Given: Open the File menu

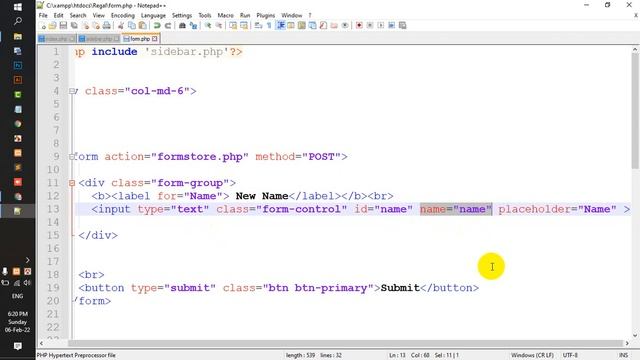Looking at the screenshot, I should click(x=43, y=16).
